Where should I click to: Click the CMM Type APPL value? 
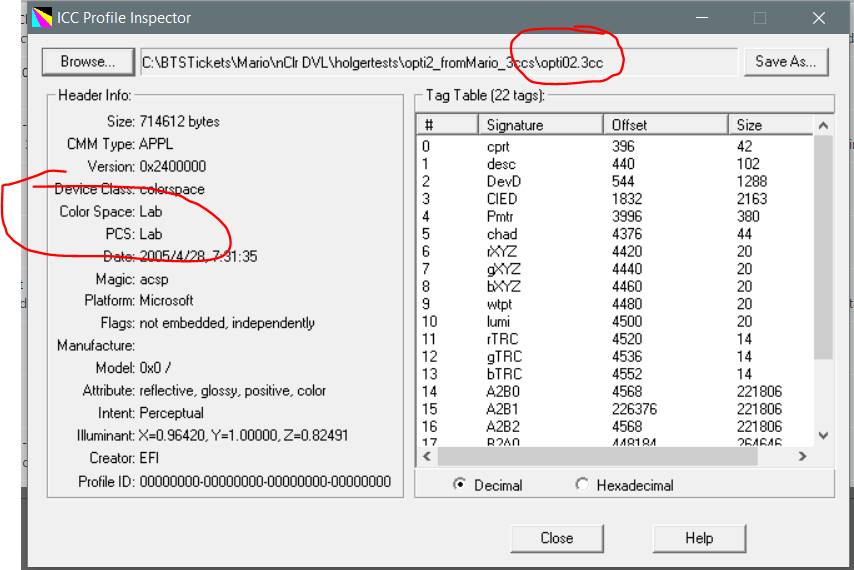pos(156,144)
